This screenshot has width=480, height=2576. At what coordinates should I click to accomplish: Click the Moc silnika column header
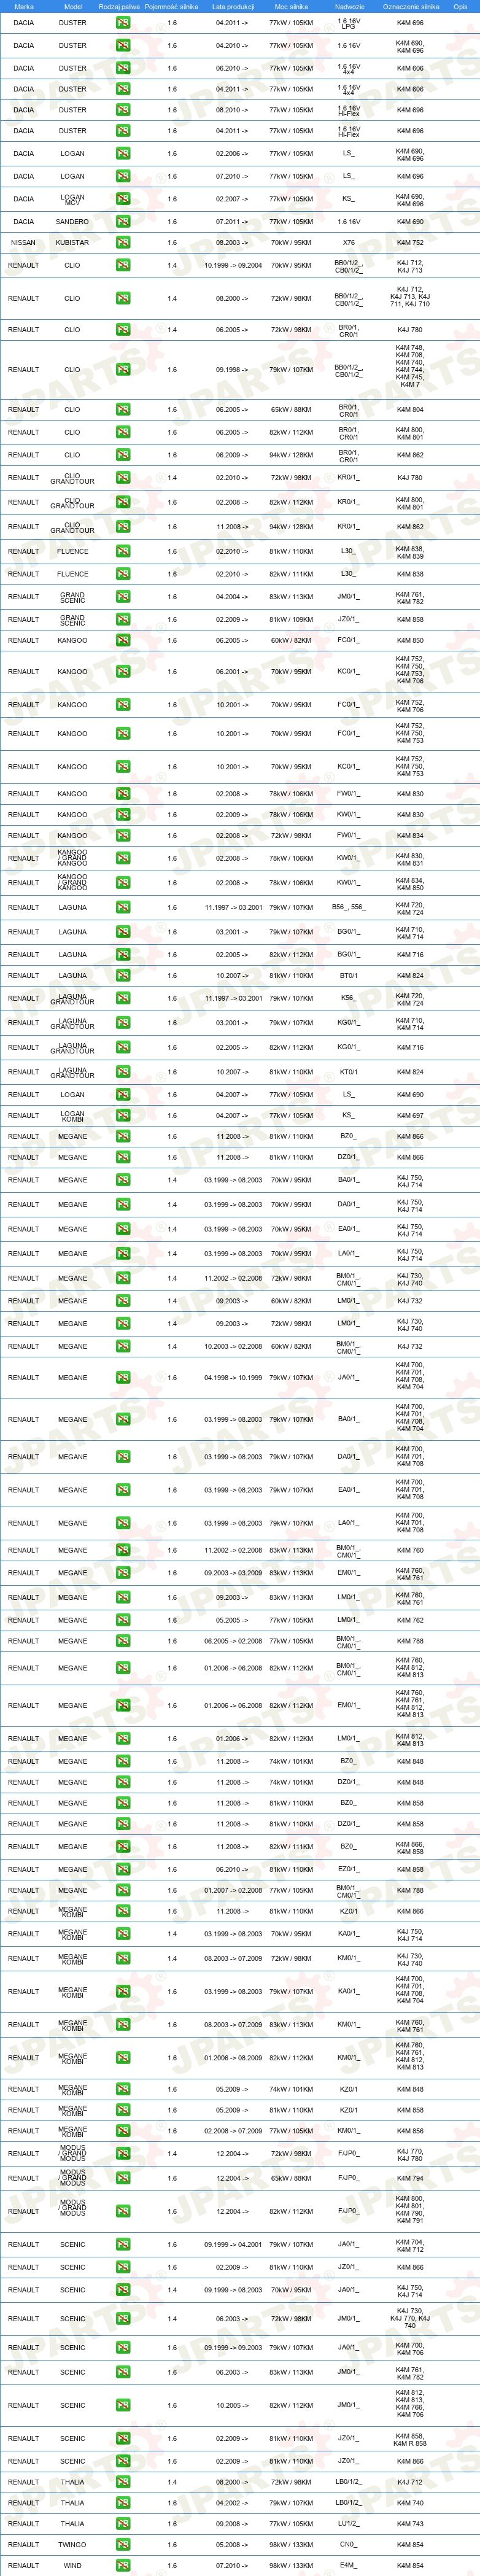click(291, 6)
